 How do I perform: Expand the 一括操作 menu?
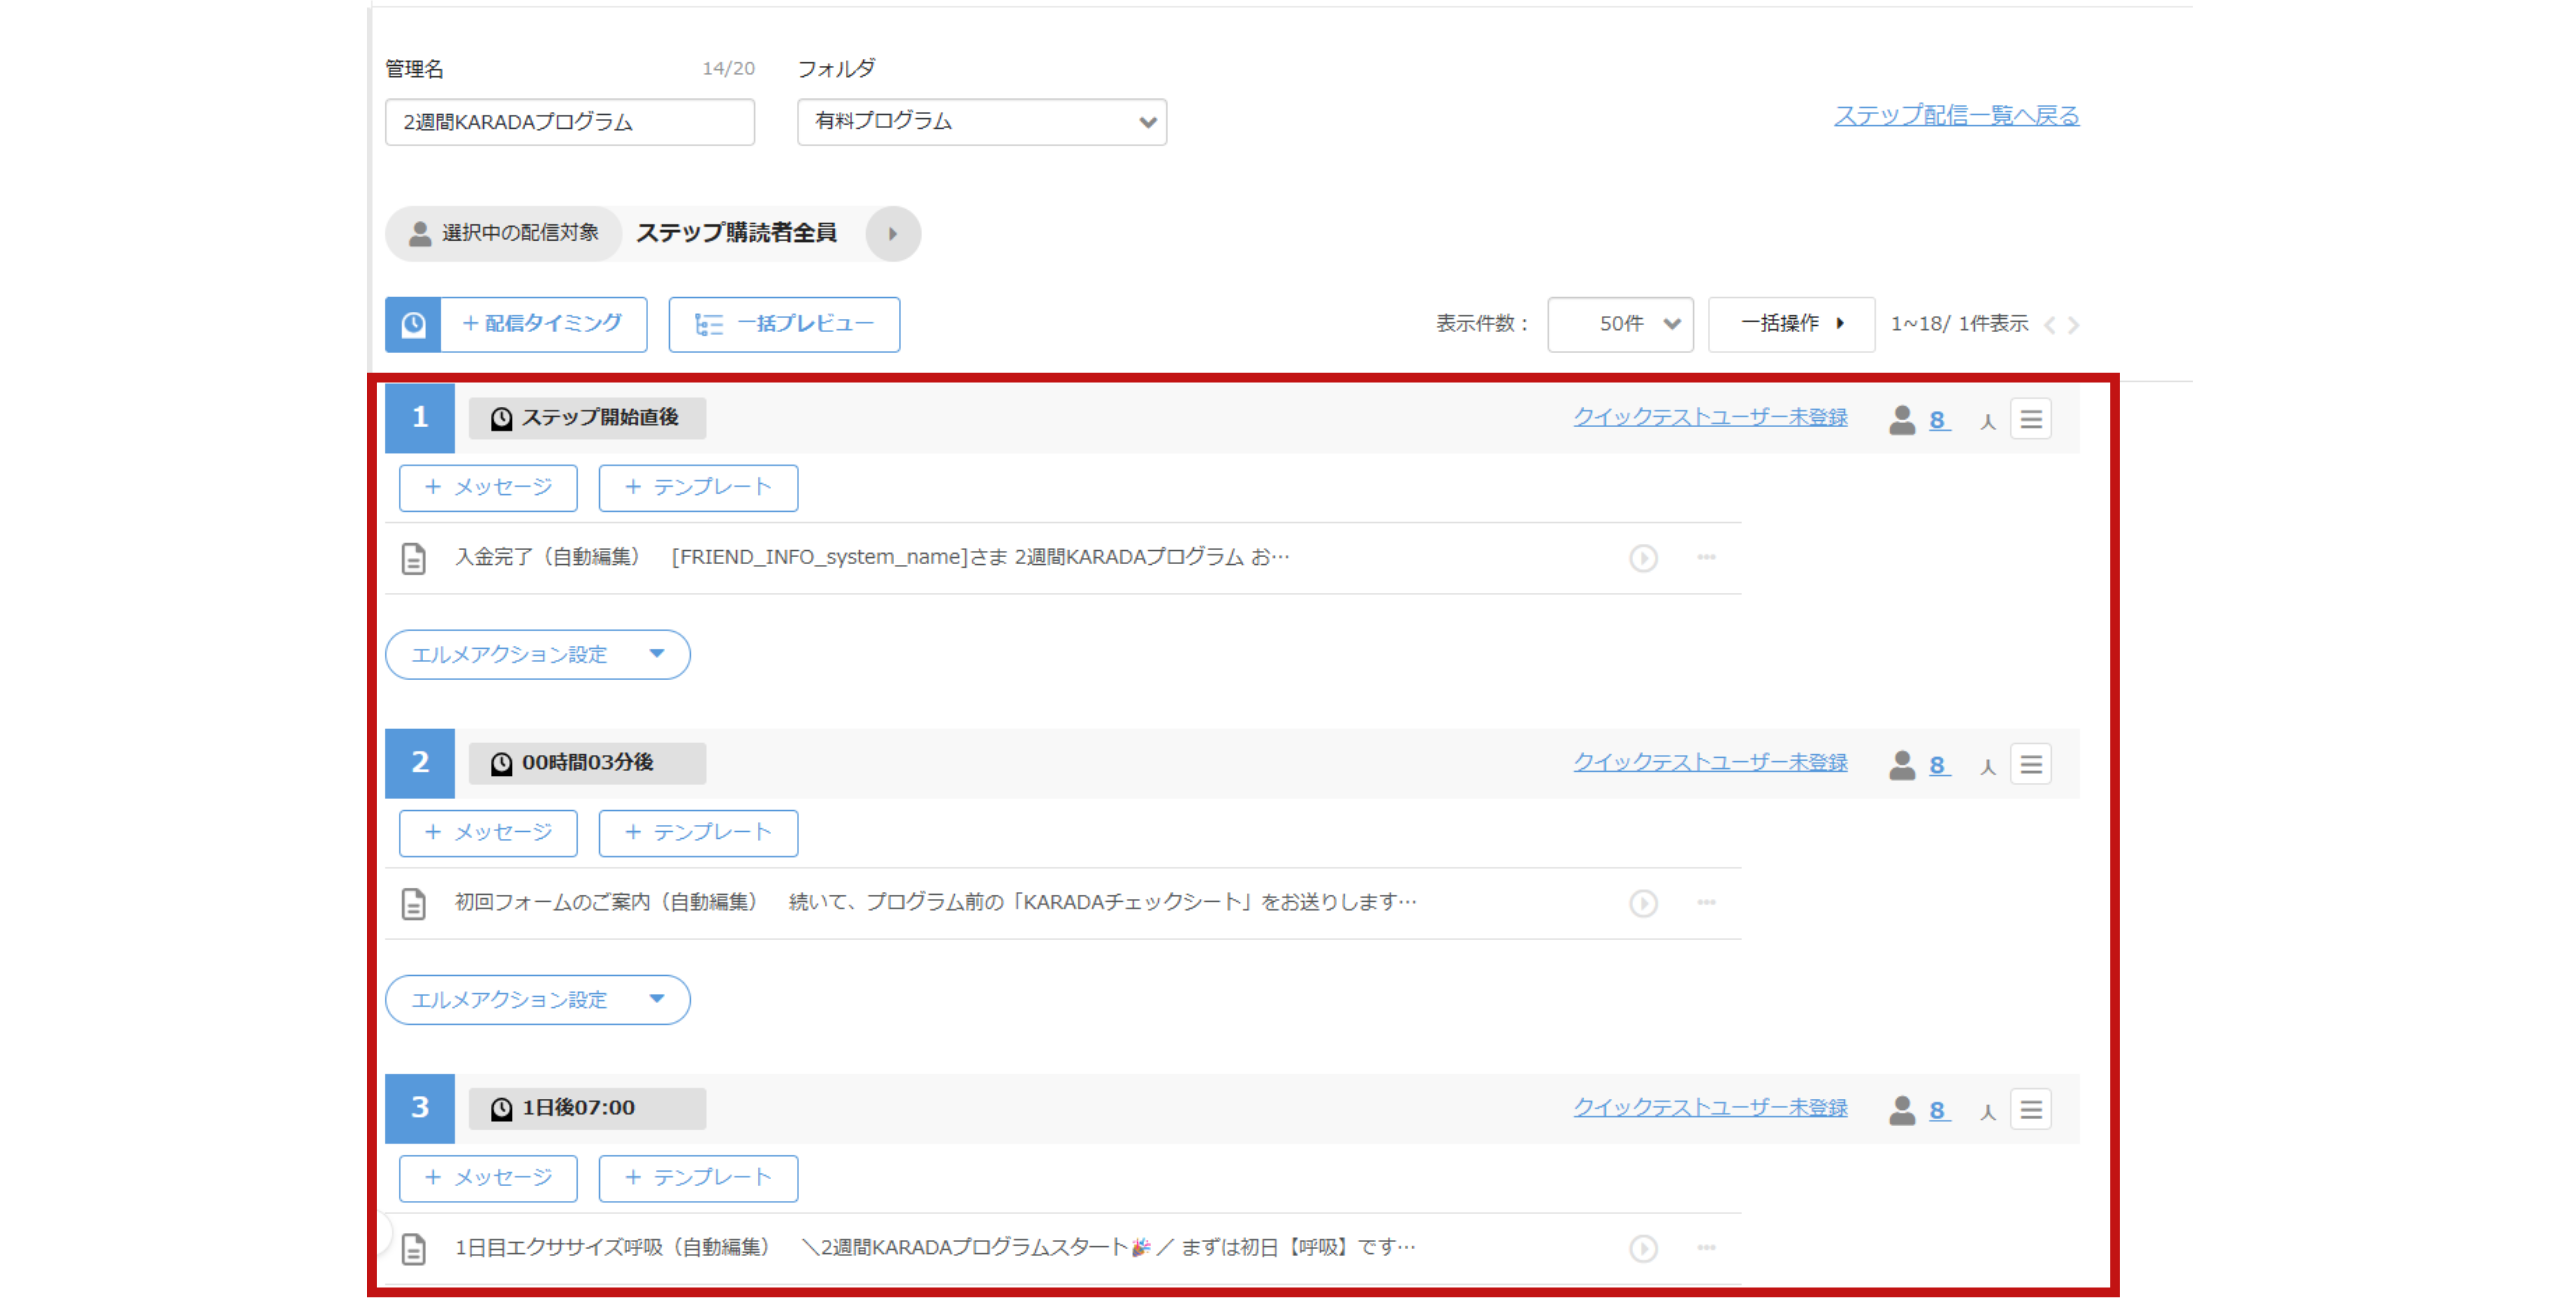click(x=1791, y=324)
